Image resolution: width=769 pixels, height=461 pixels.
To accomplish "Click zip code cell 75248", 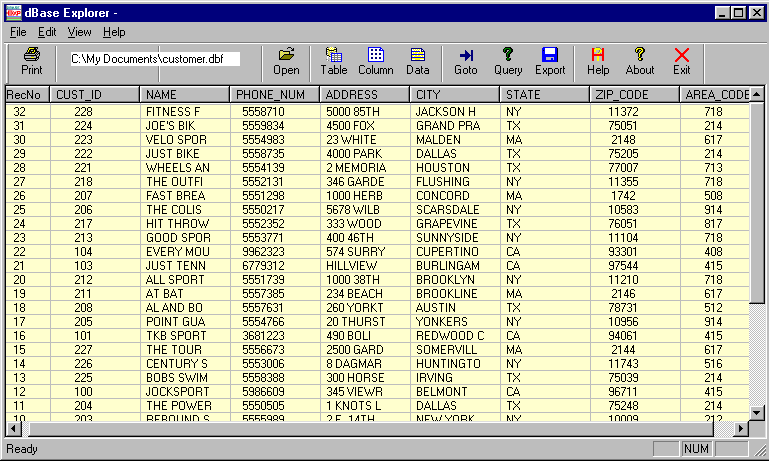I will coord(635,406).
